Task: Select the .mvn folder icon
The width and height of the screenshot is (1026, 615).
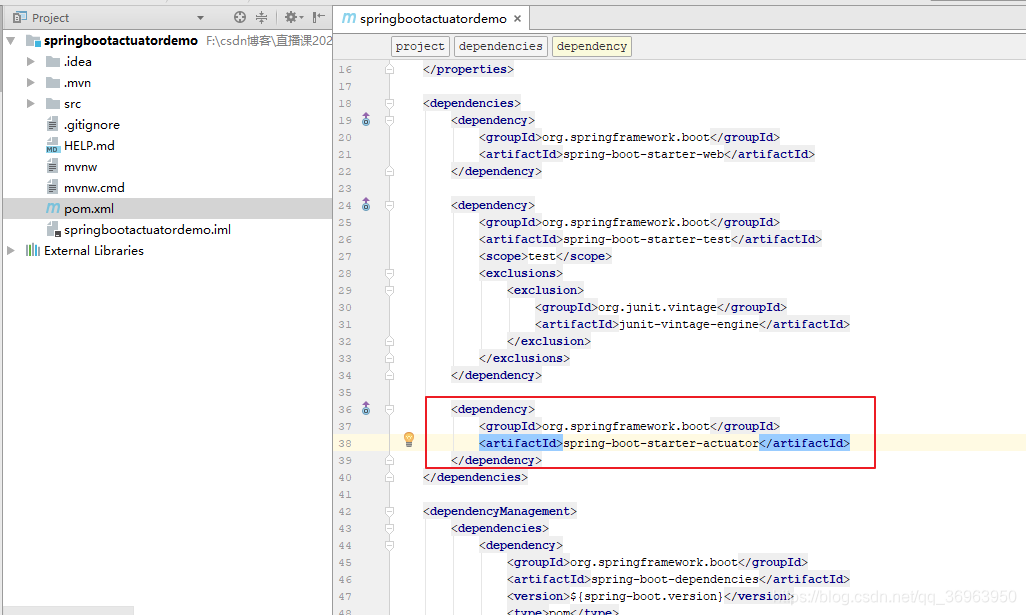Action: [x=53, y=82]
